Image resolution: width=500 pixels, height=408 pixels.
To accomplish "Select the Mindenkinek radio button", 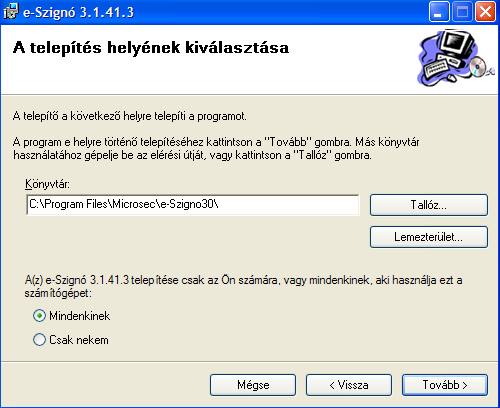I will point(39,316).
